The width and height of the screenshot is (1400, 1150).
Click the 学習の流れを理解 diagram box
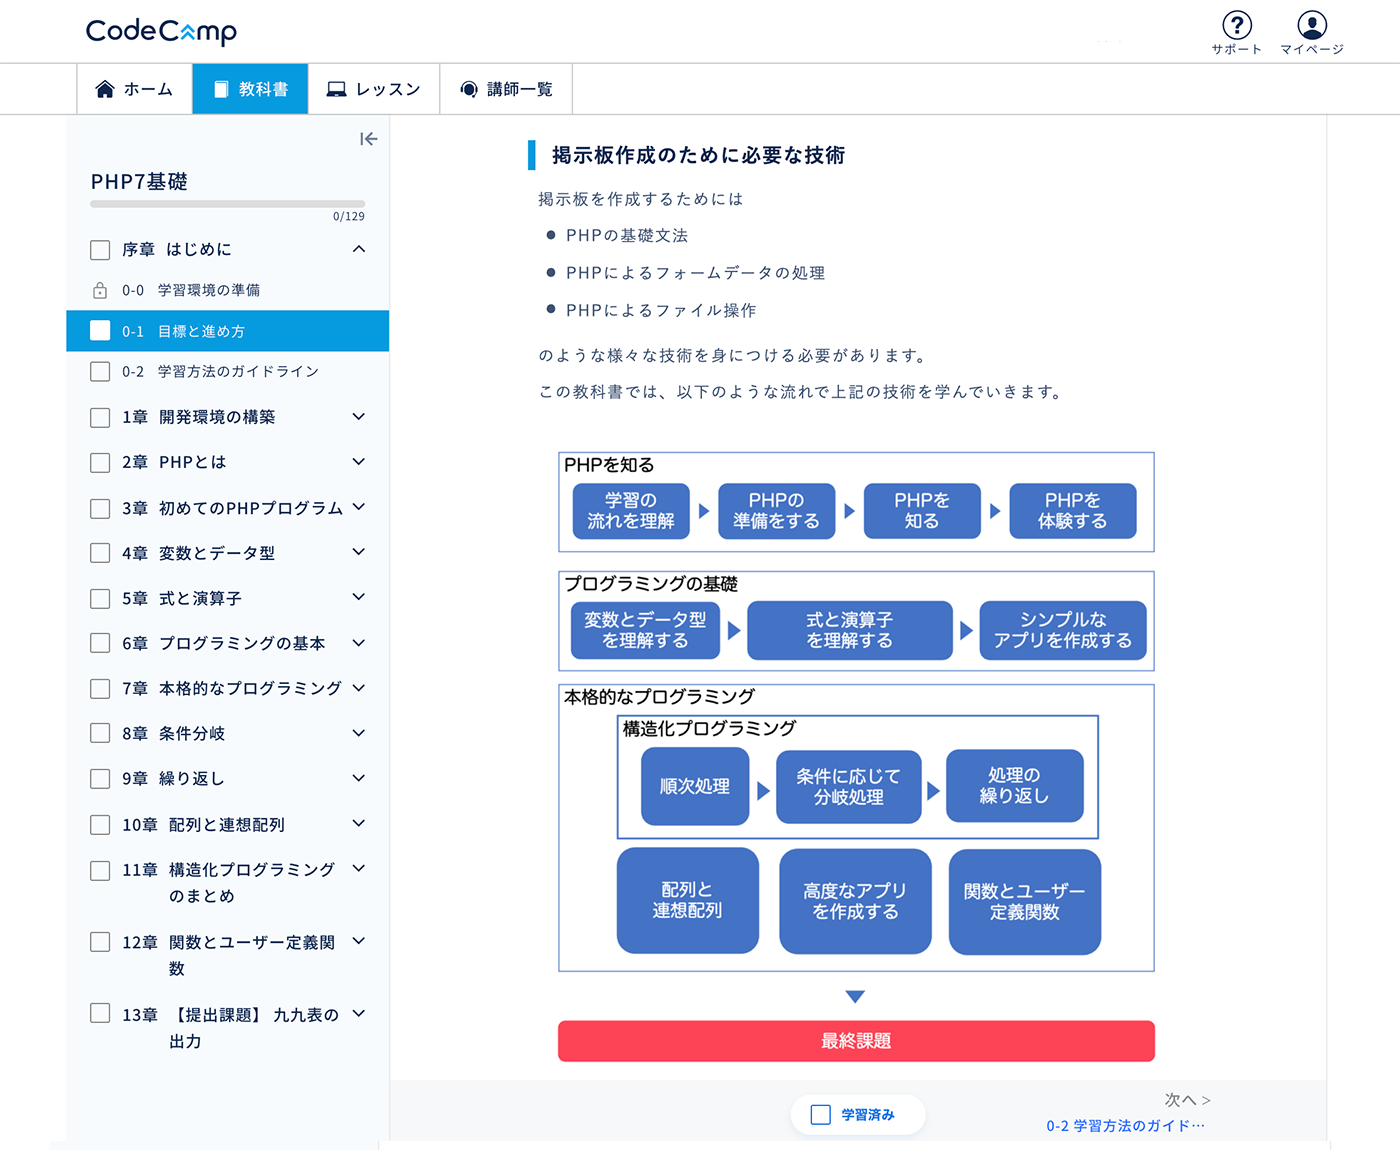[x=631, y=511]
